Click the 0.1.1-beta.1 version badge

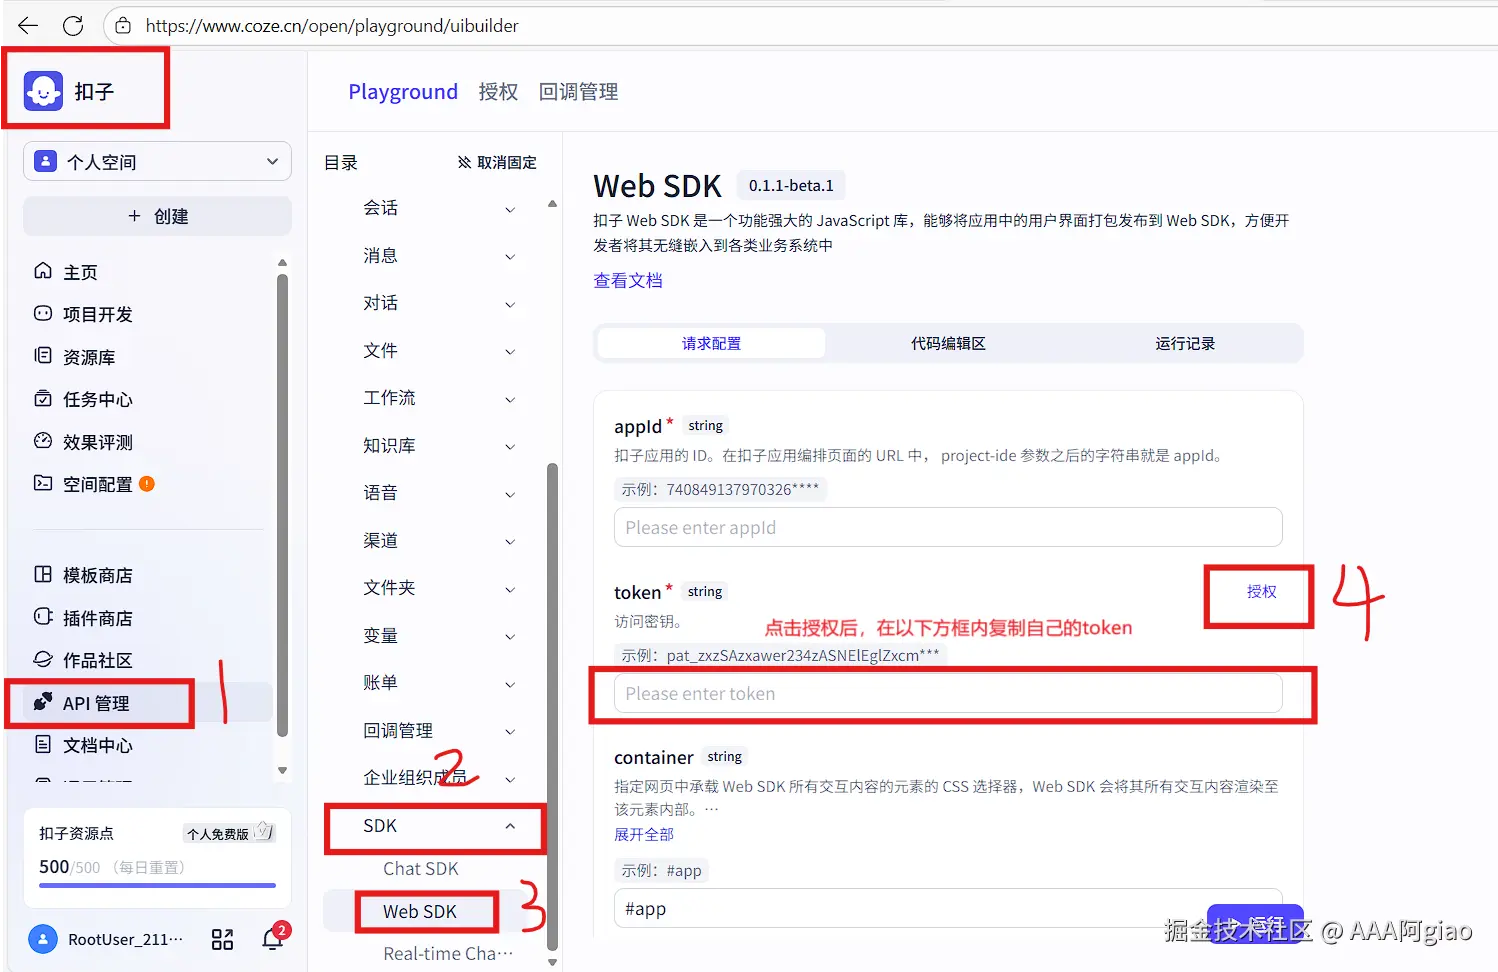[x=791, y=185]
